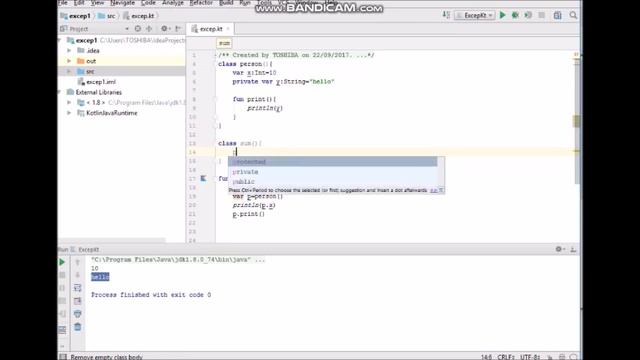Screen dimensions: 640x360
Task: Click the run gutter icon at line 17
Action: 203,178
